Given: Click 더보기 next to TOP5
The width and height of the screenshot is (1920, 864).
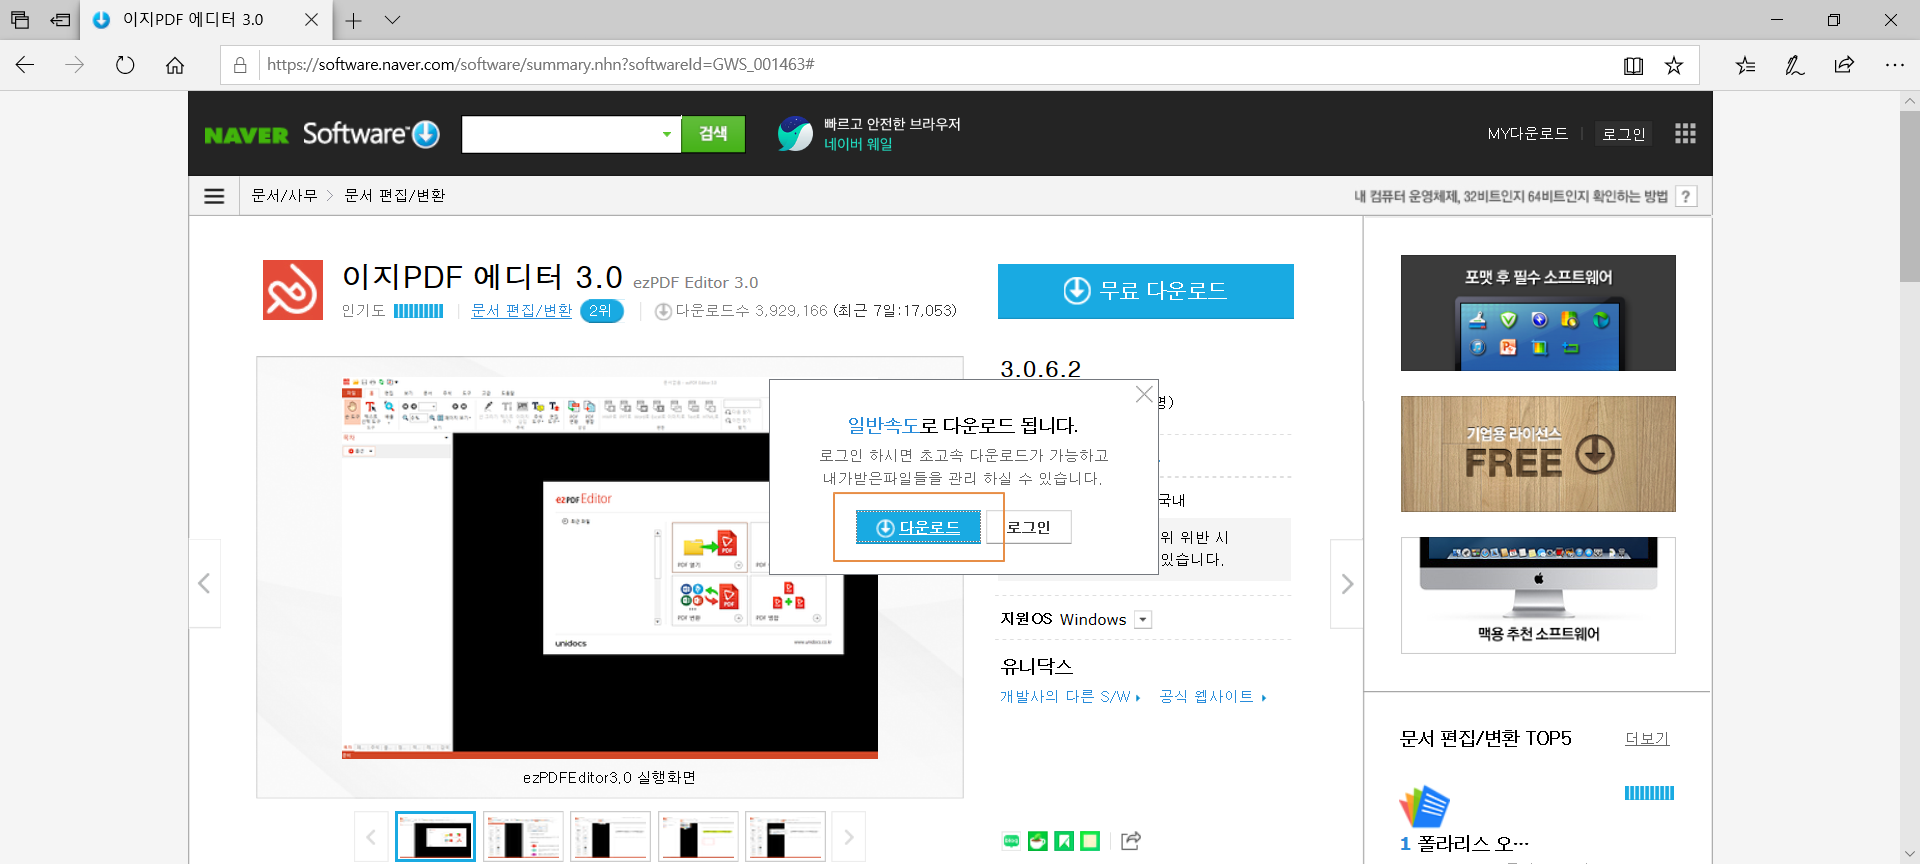Looking at the screenshot, I should click(1647, 739).
